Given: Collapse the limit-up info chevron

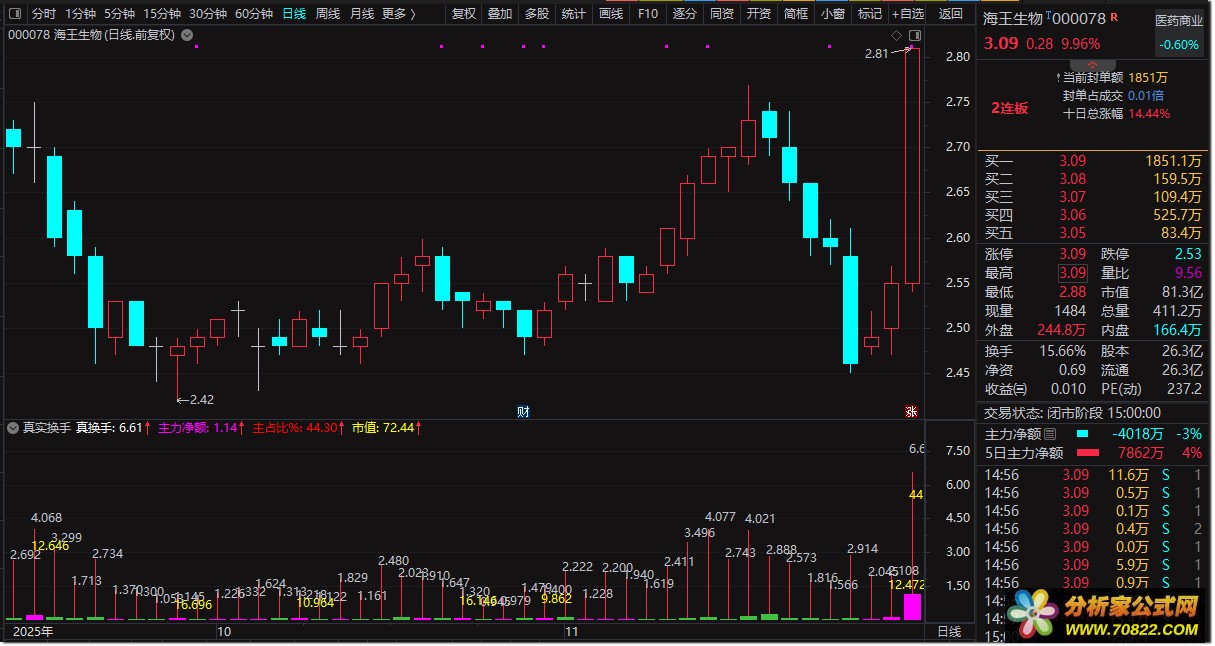Looking at the screenshot, I should [x=1091, y=63].
